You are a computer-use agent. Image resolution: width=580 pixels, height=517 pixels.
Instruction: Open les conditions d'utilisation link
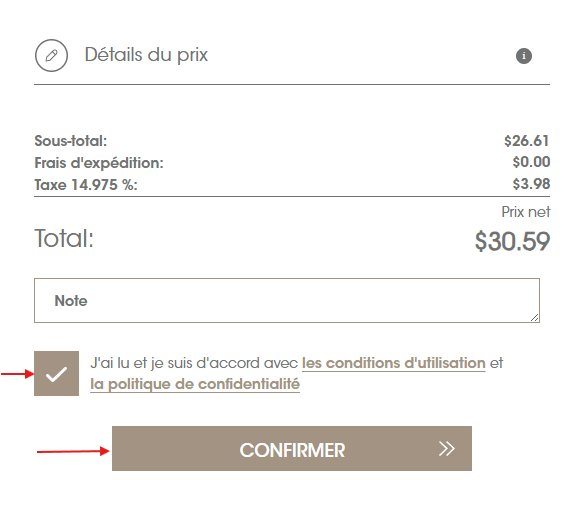click(394, 363)
